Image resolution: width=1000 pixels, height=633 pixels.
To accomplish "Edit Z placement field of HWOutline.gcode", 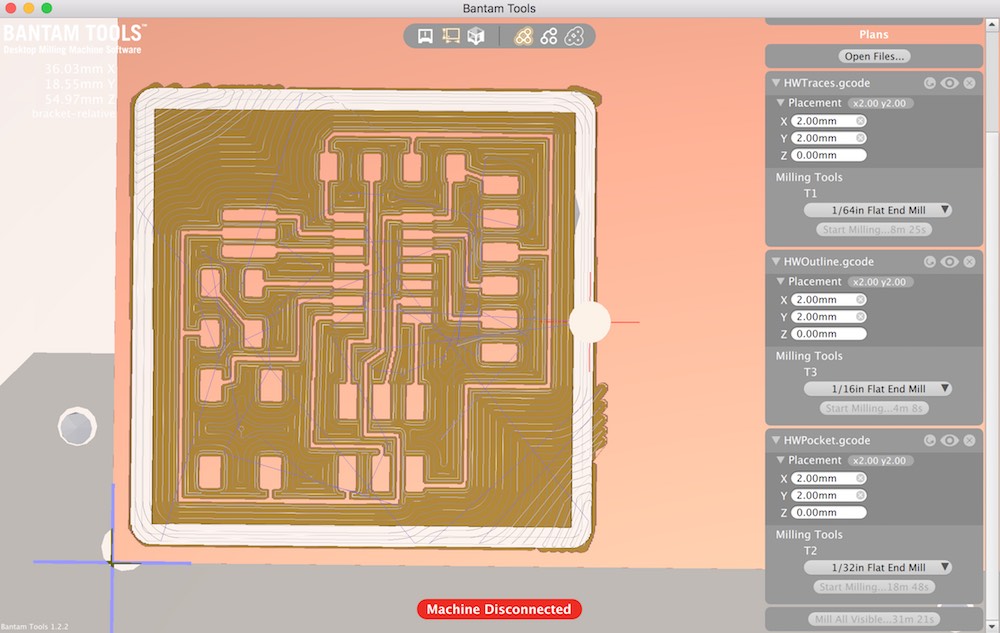I will pos(828,333).
